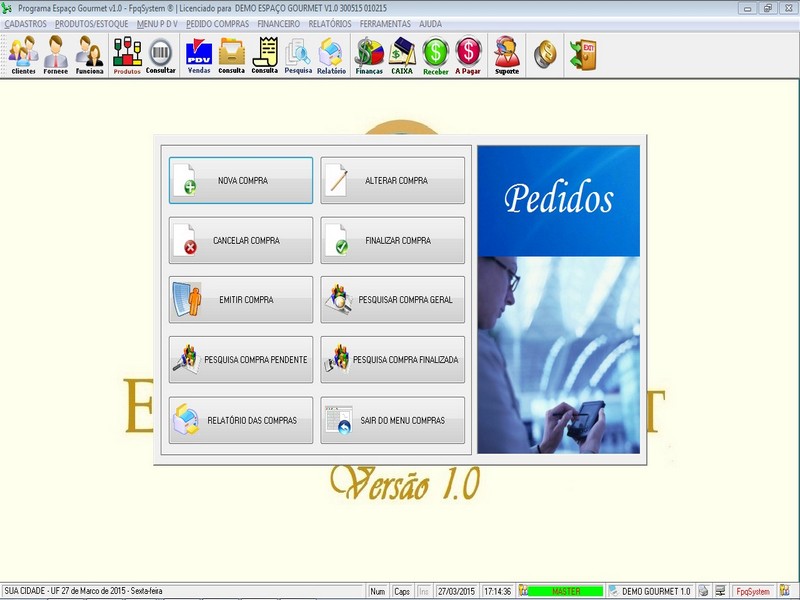Open the PDV Vendas icon
The image size is (800, 600).
[x=199, y=55]
